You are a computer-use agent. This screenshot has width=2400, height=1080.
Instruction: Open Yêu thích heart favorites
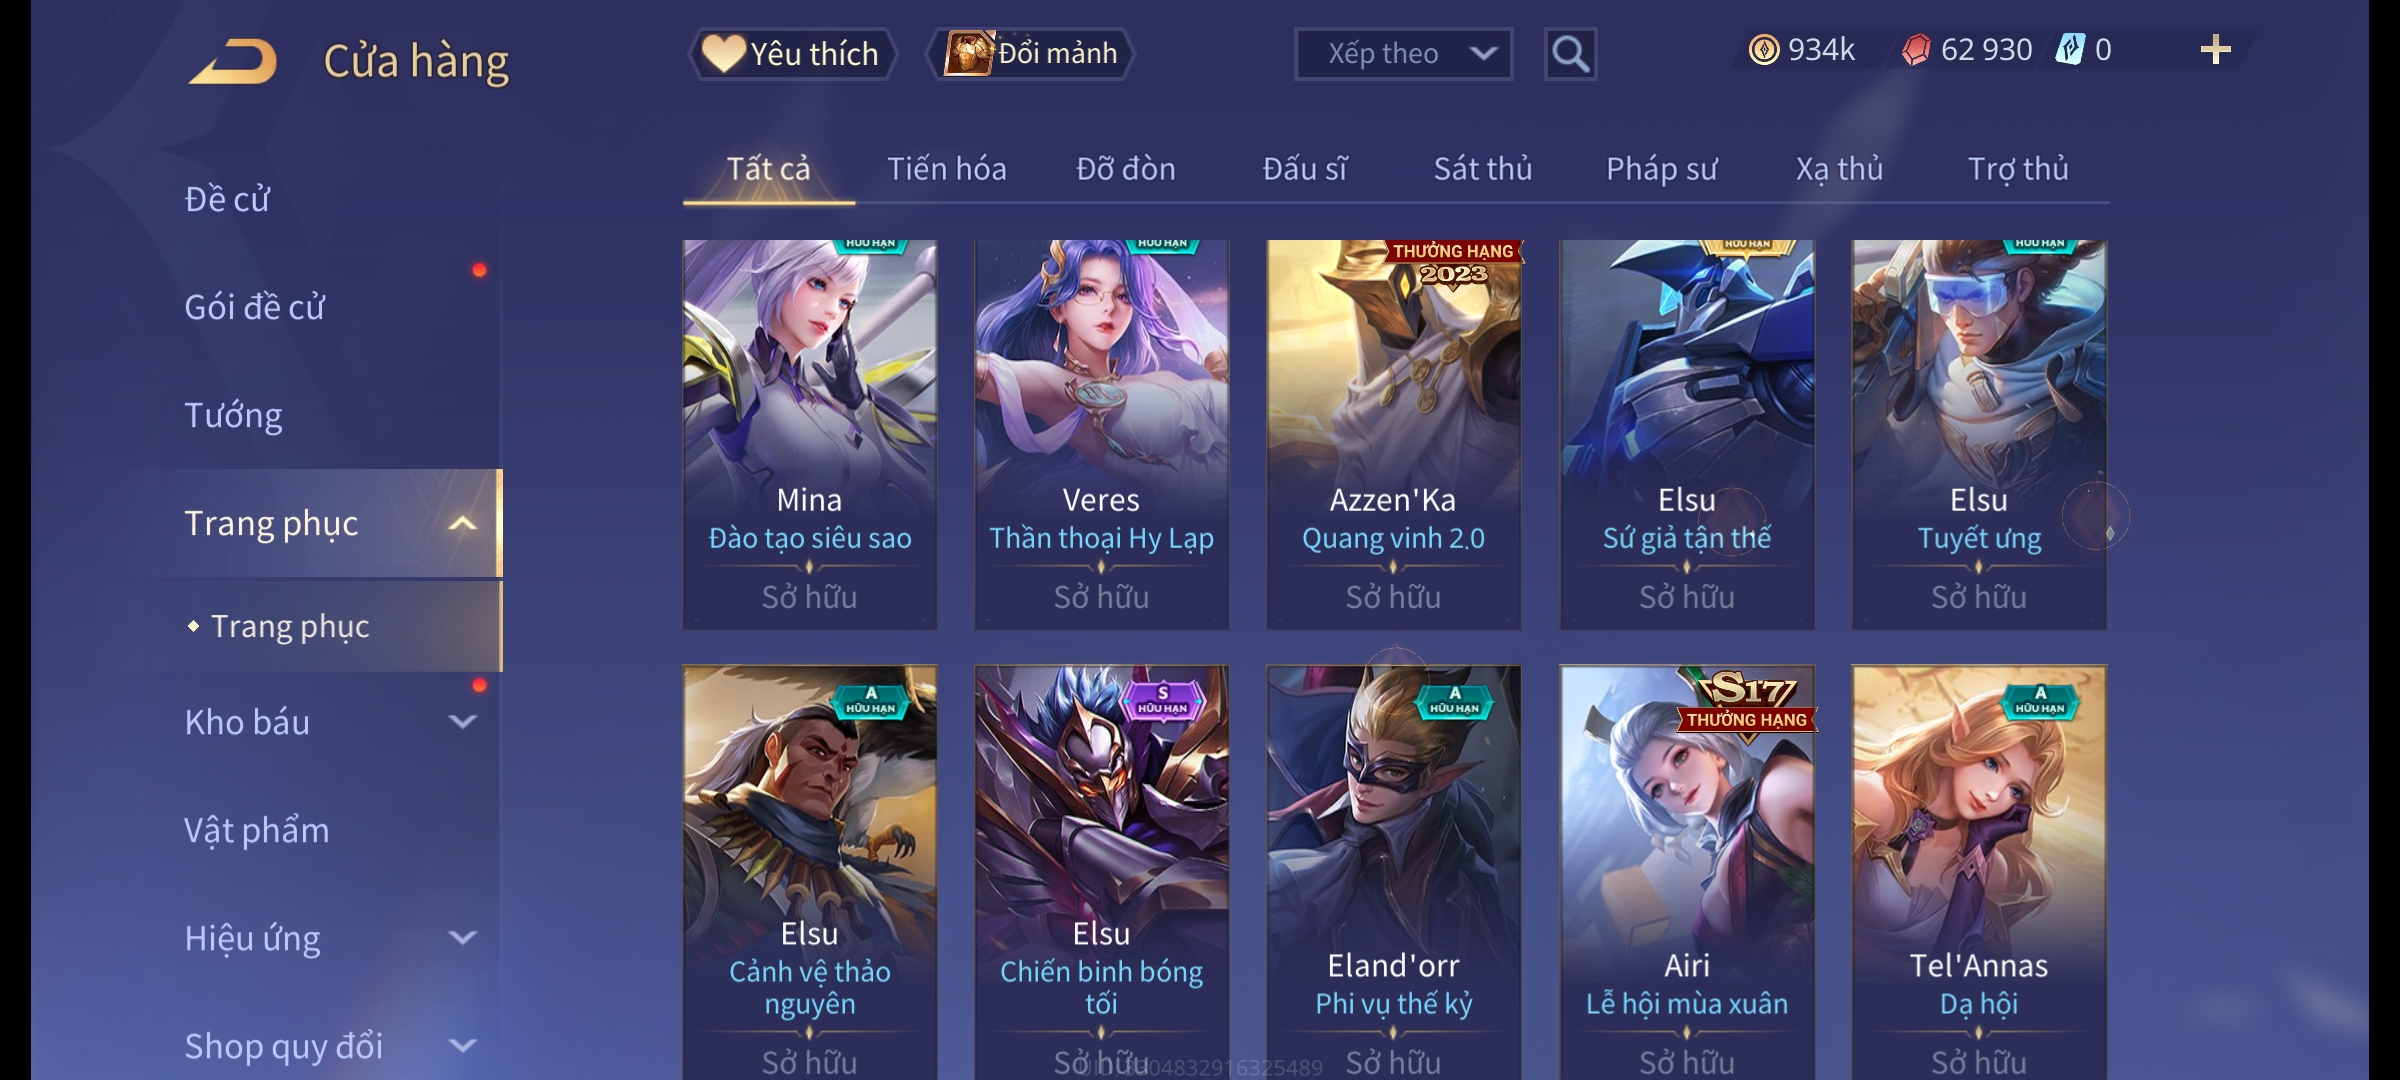[792, 54]
